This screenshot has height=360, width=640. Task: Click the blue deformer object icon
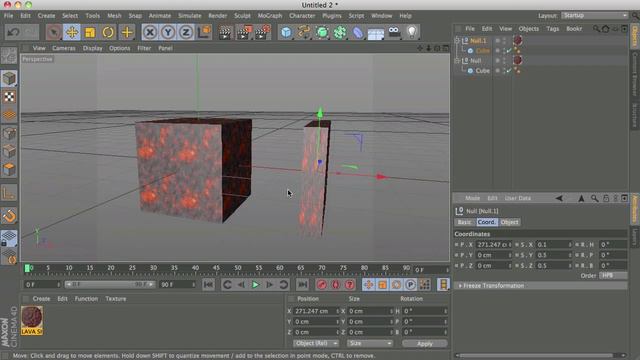358,32
